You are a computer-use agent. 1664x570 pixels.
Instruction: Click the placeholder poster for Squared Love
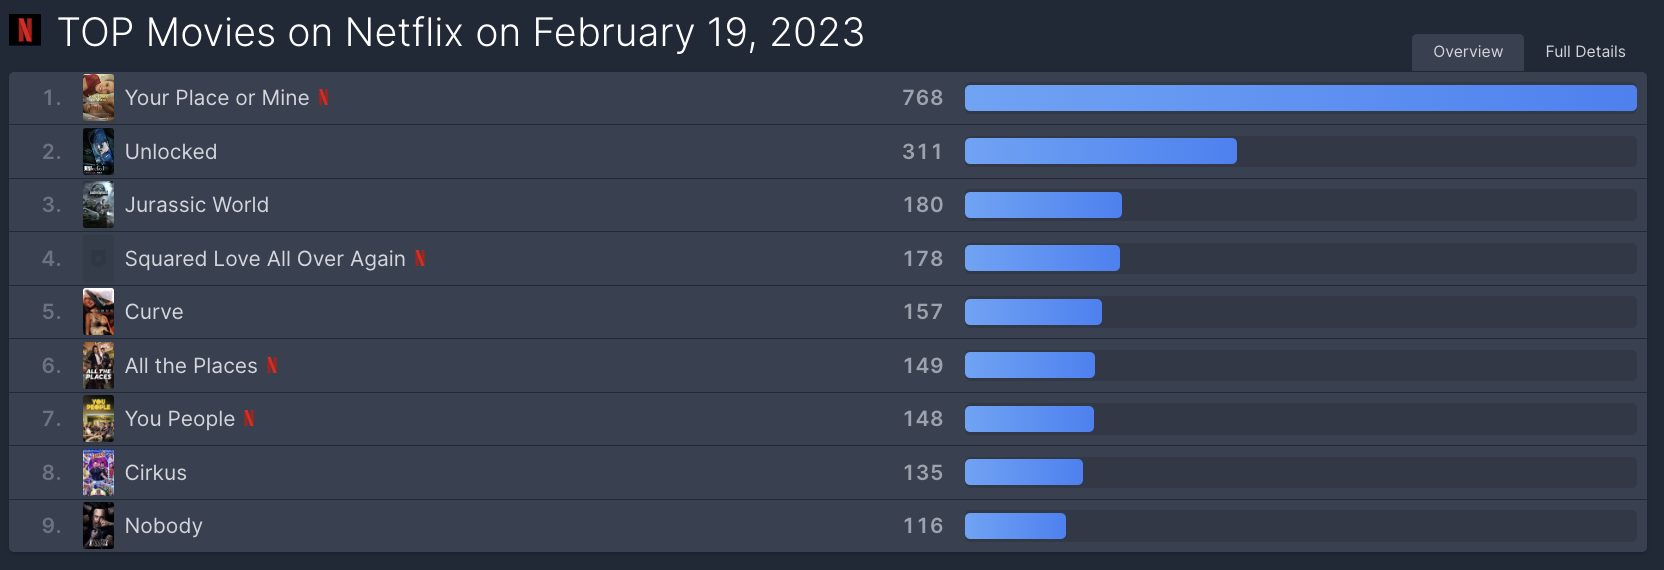pos(98,259)
